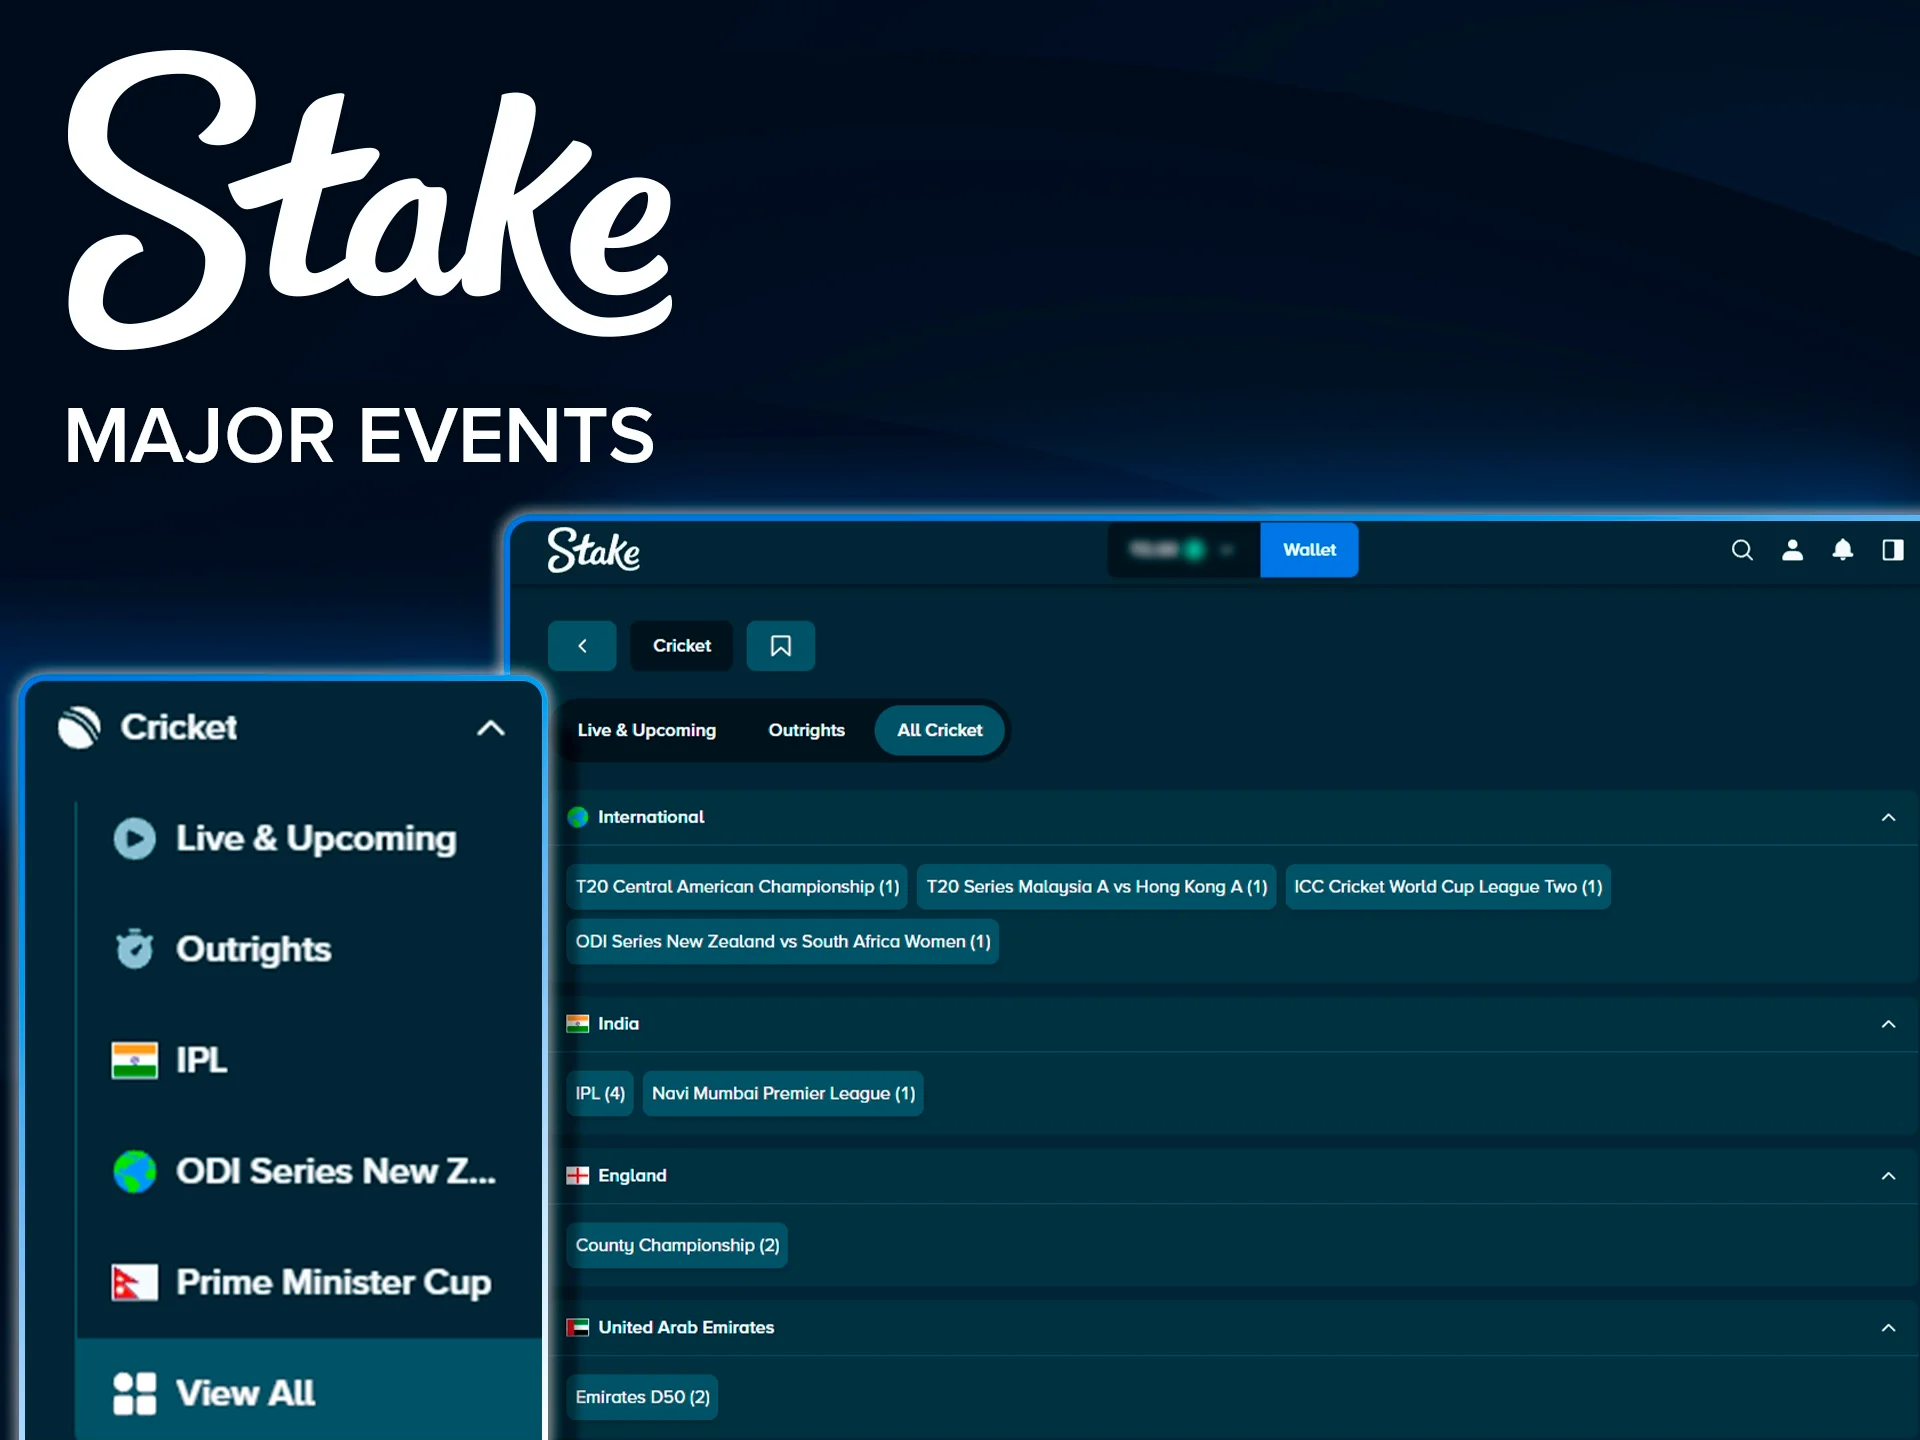
Task: Open T20 Central American Championship (1)
Action: (x=737, y=887)
